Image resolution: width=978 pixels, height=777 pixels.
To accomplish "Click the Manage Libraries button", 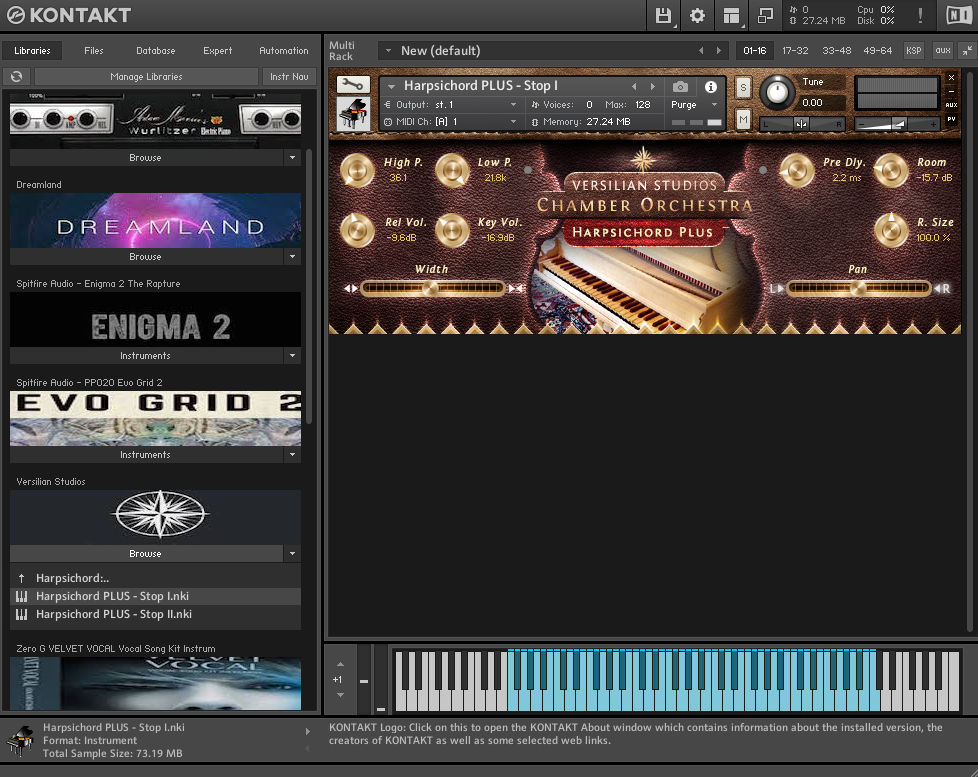I will coord(146,76).
